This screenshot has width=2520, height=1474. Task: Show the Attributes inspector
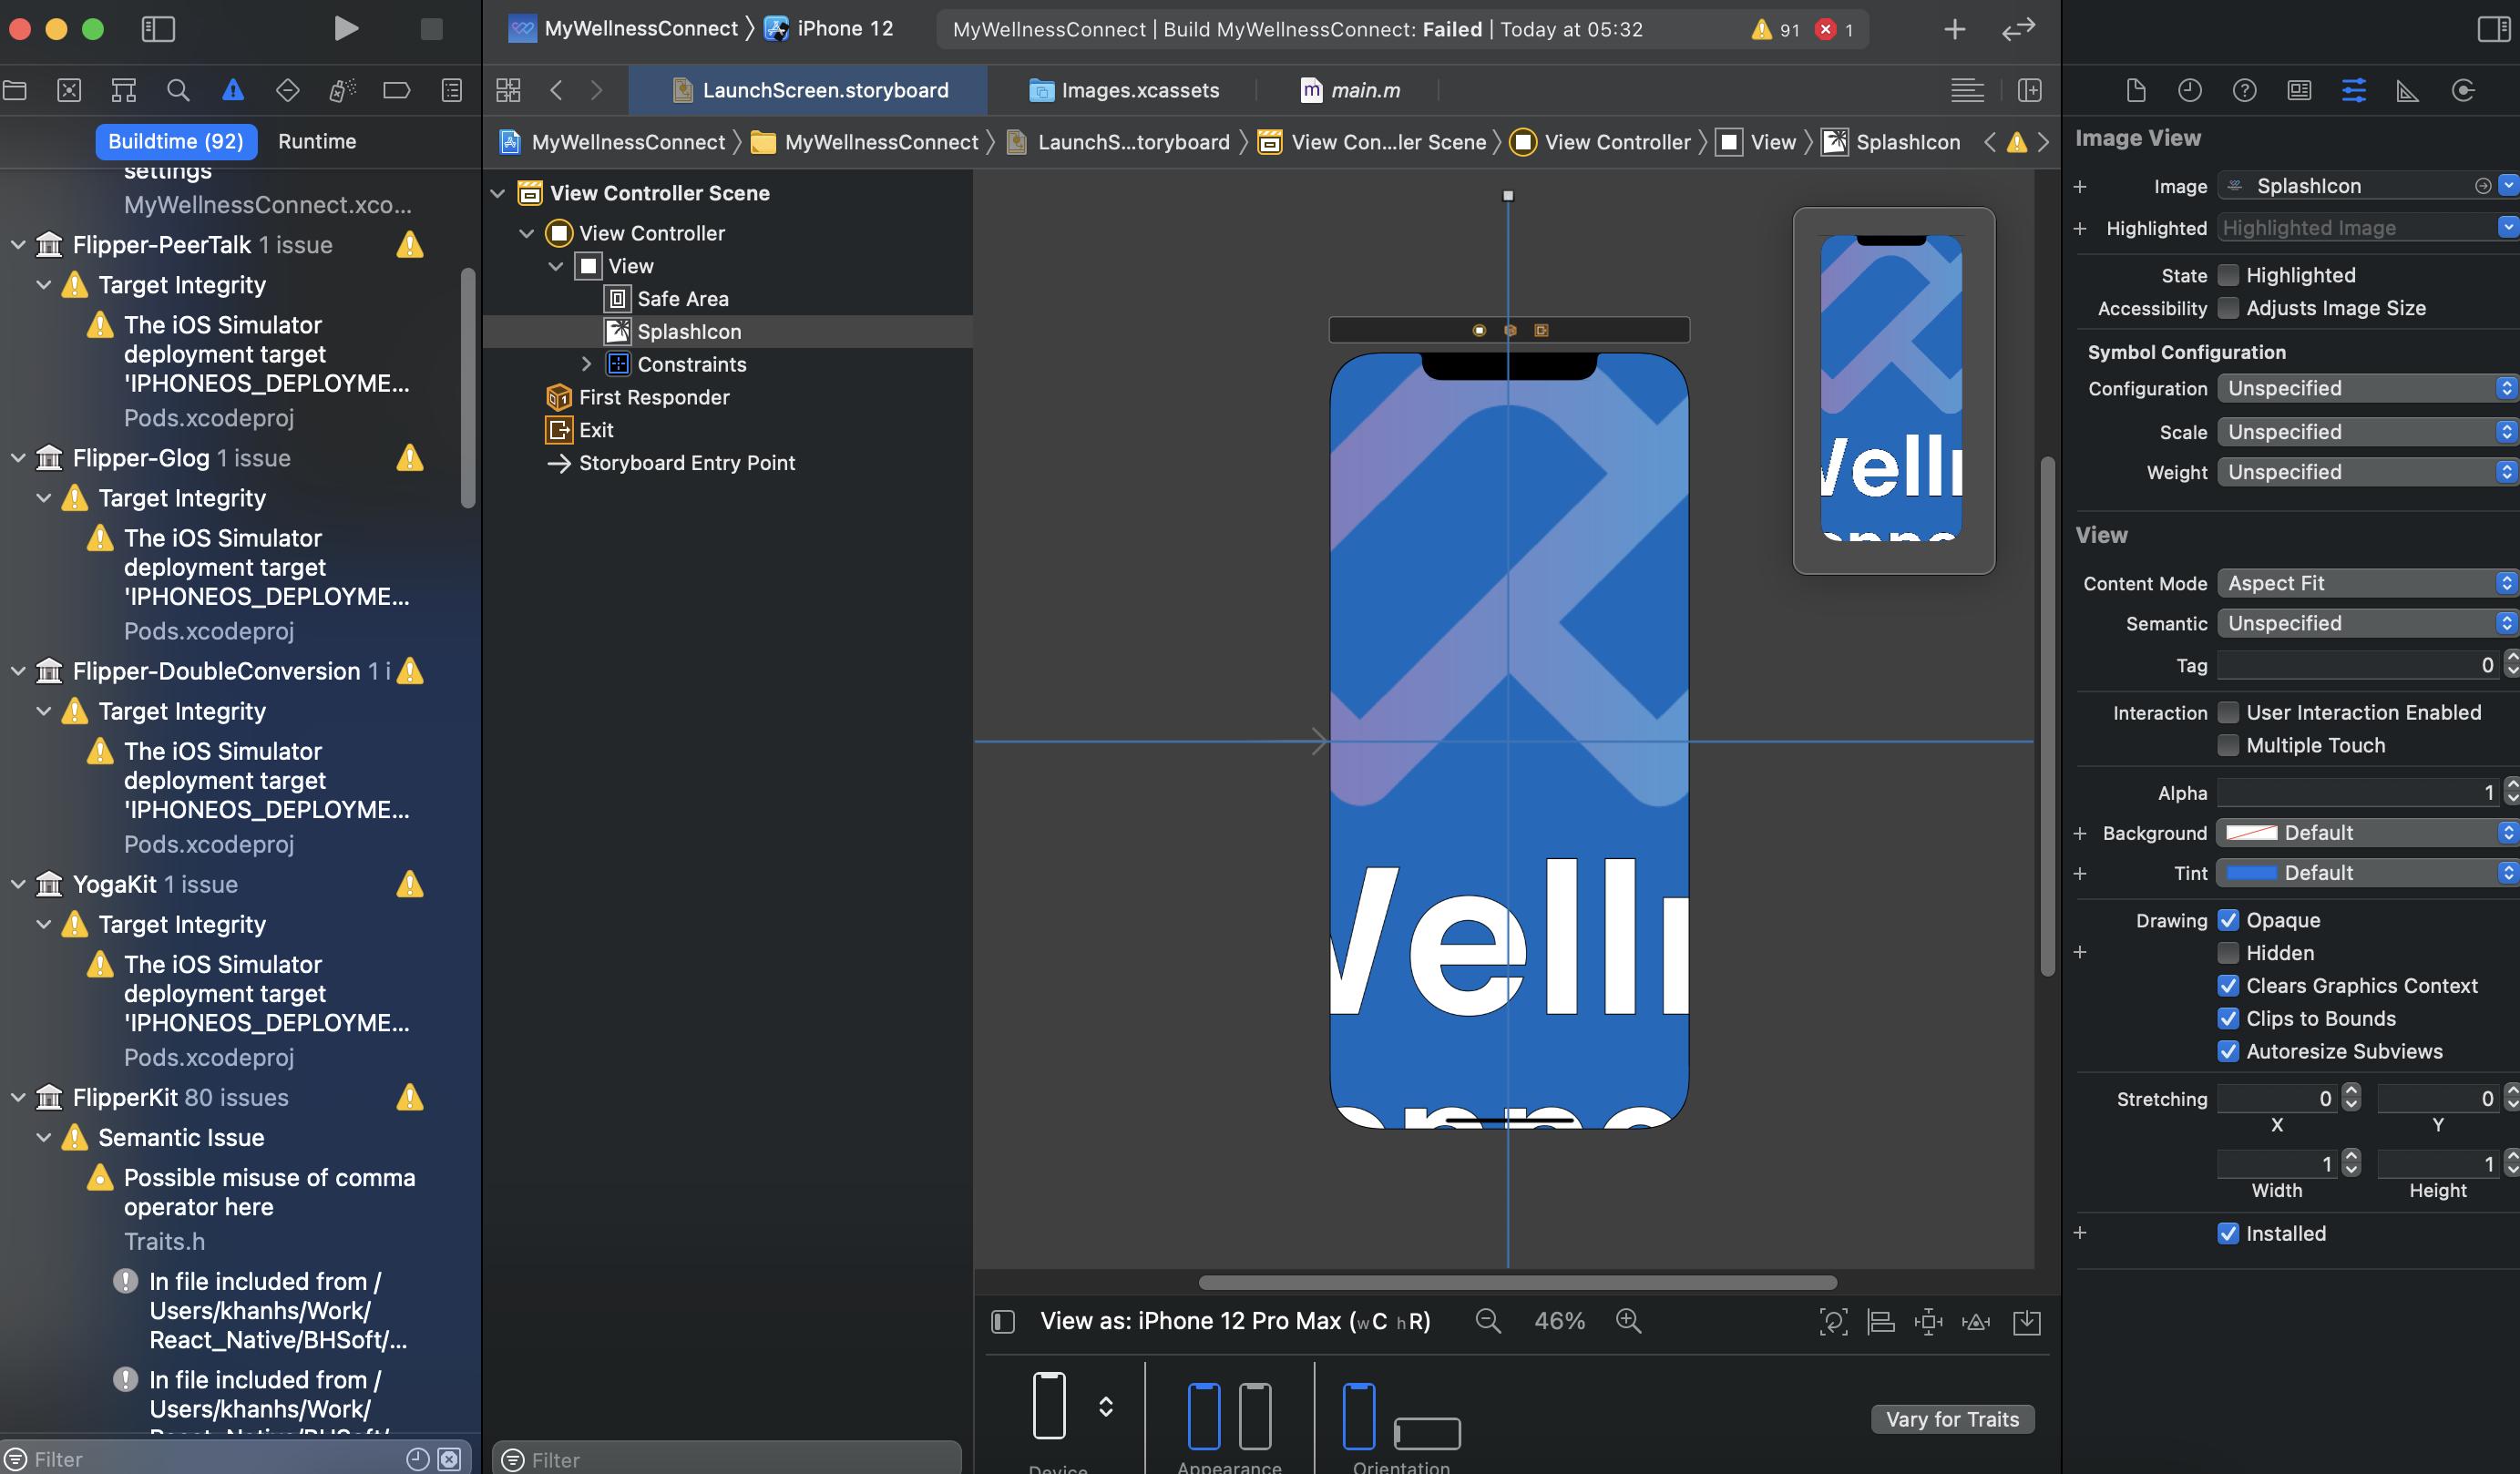click(2354, 90)
